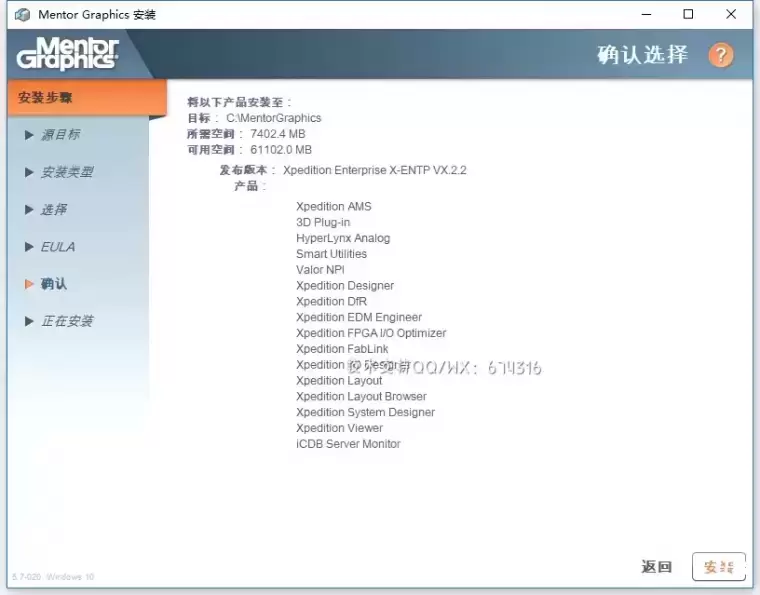Viewport: 760px width, 595px height.
Task: Click the Xpedition System Designer entry
Action: [365, 412]
